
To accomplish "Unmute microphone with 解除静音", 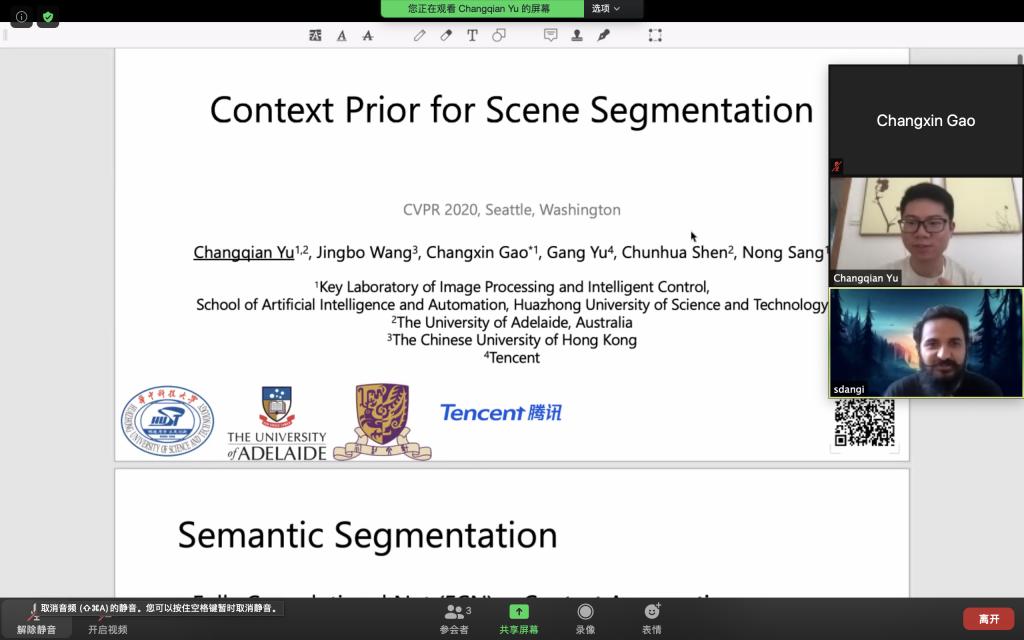I will pyautogui.click(x=36, y=619).
